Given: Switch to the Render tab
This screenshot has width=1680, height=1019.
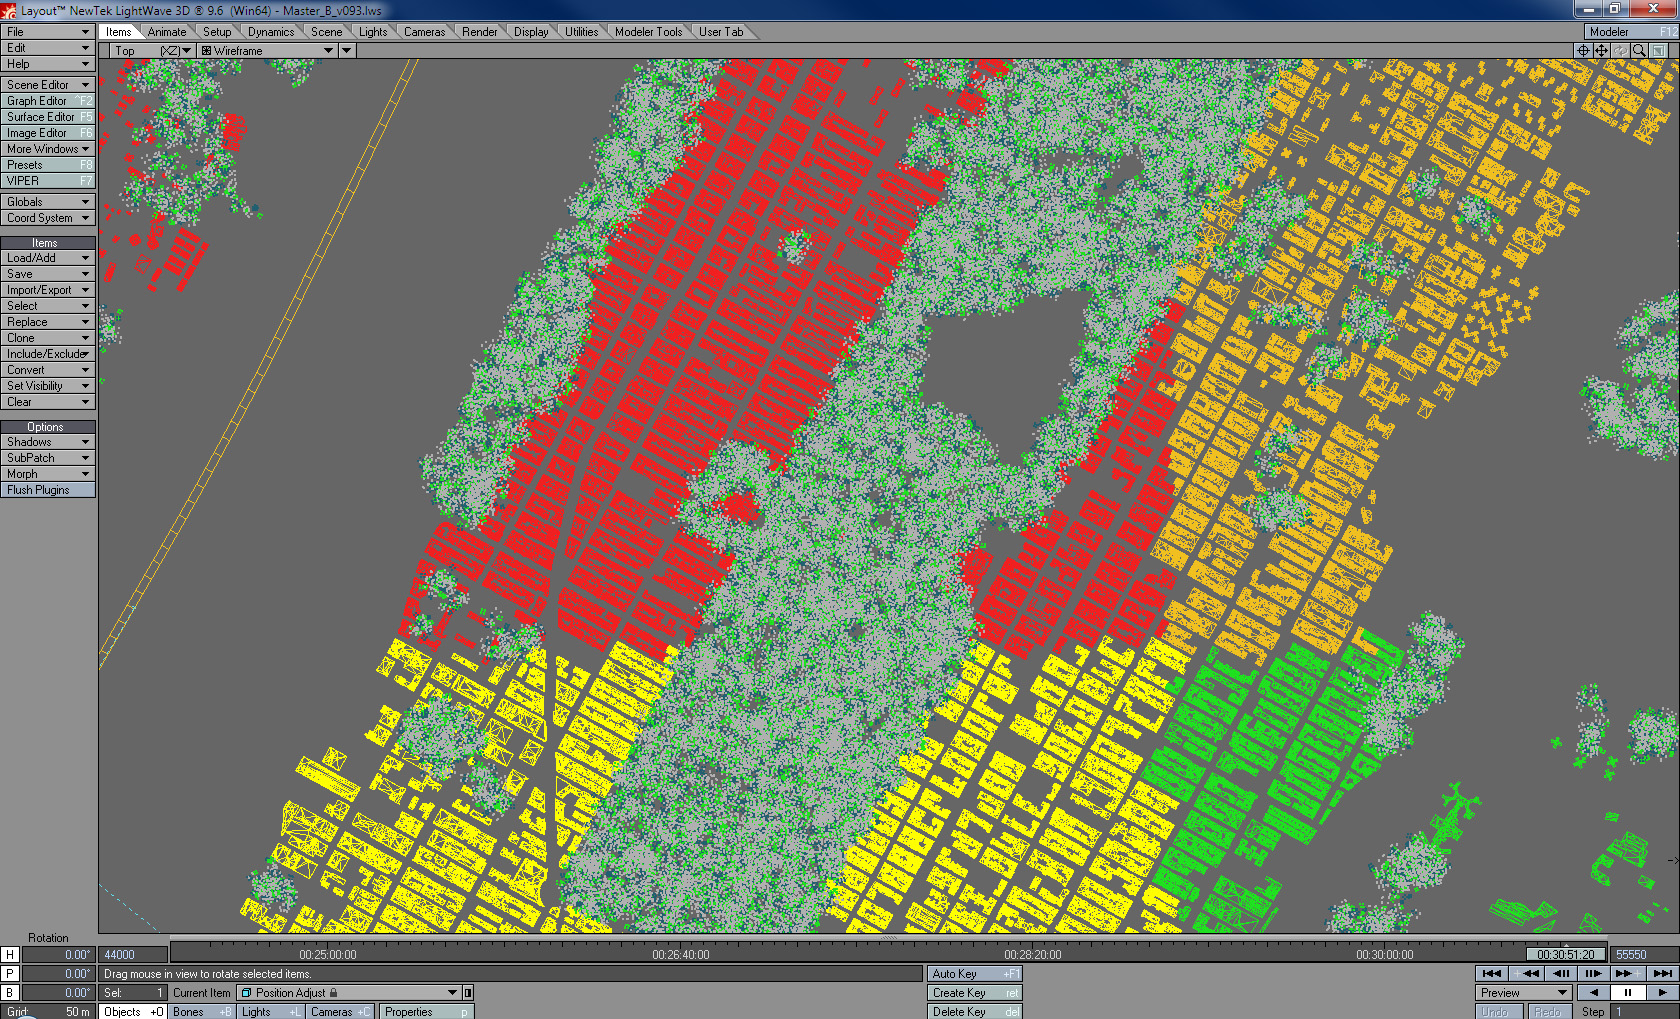Looking at the screenshot, I should 479,32.
